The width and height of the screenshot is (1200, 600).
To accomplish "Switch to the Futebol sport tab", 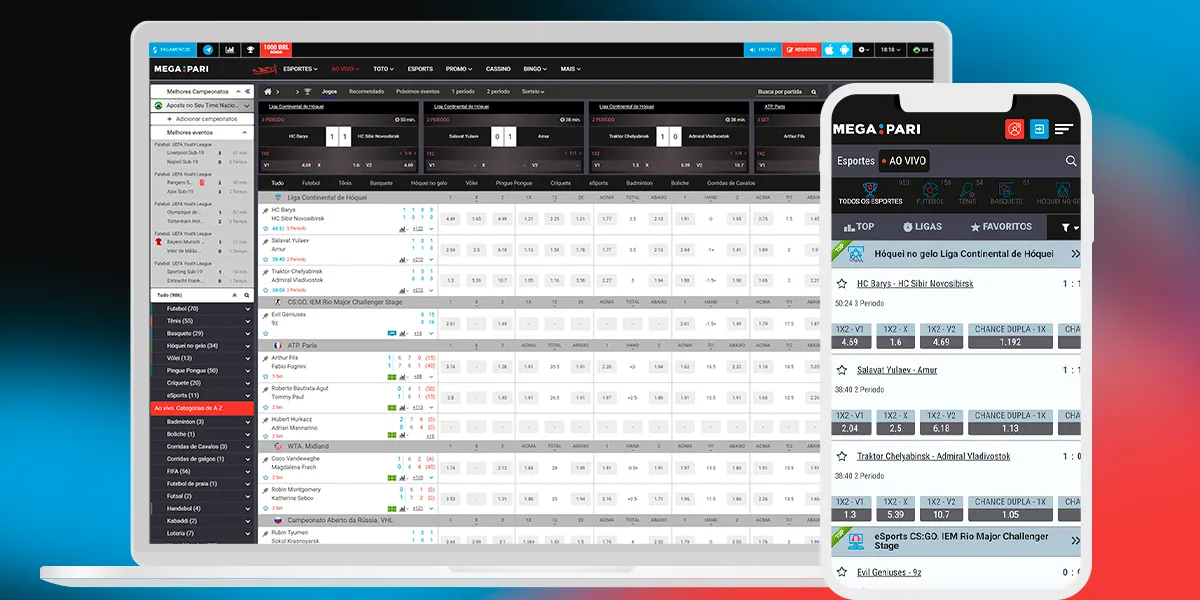I will tap(311, 183).
